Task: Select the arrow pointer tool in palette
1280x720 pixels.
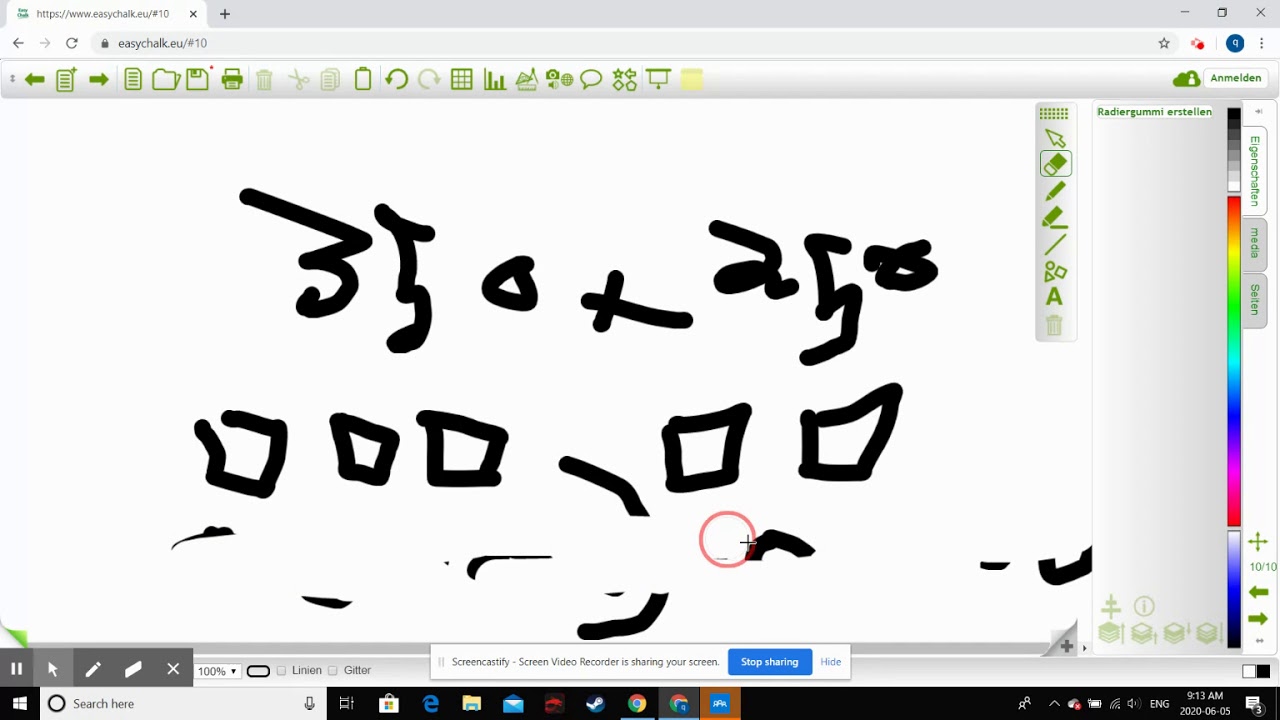Action: [1055, 138]
